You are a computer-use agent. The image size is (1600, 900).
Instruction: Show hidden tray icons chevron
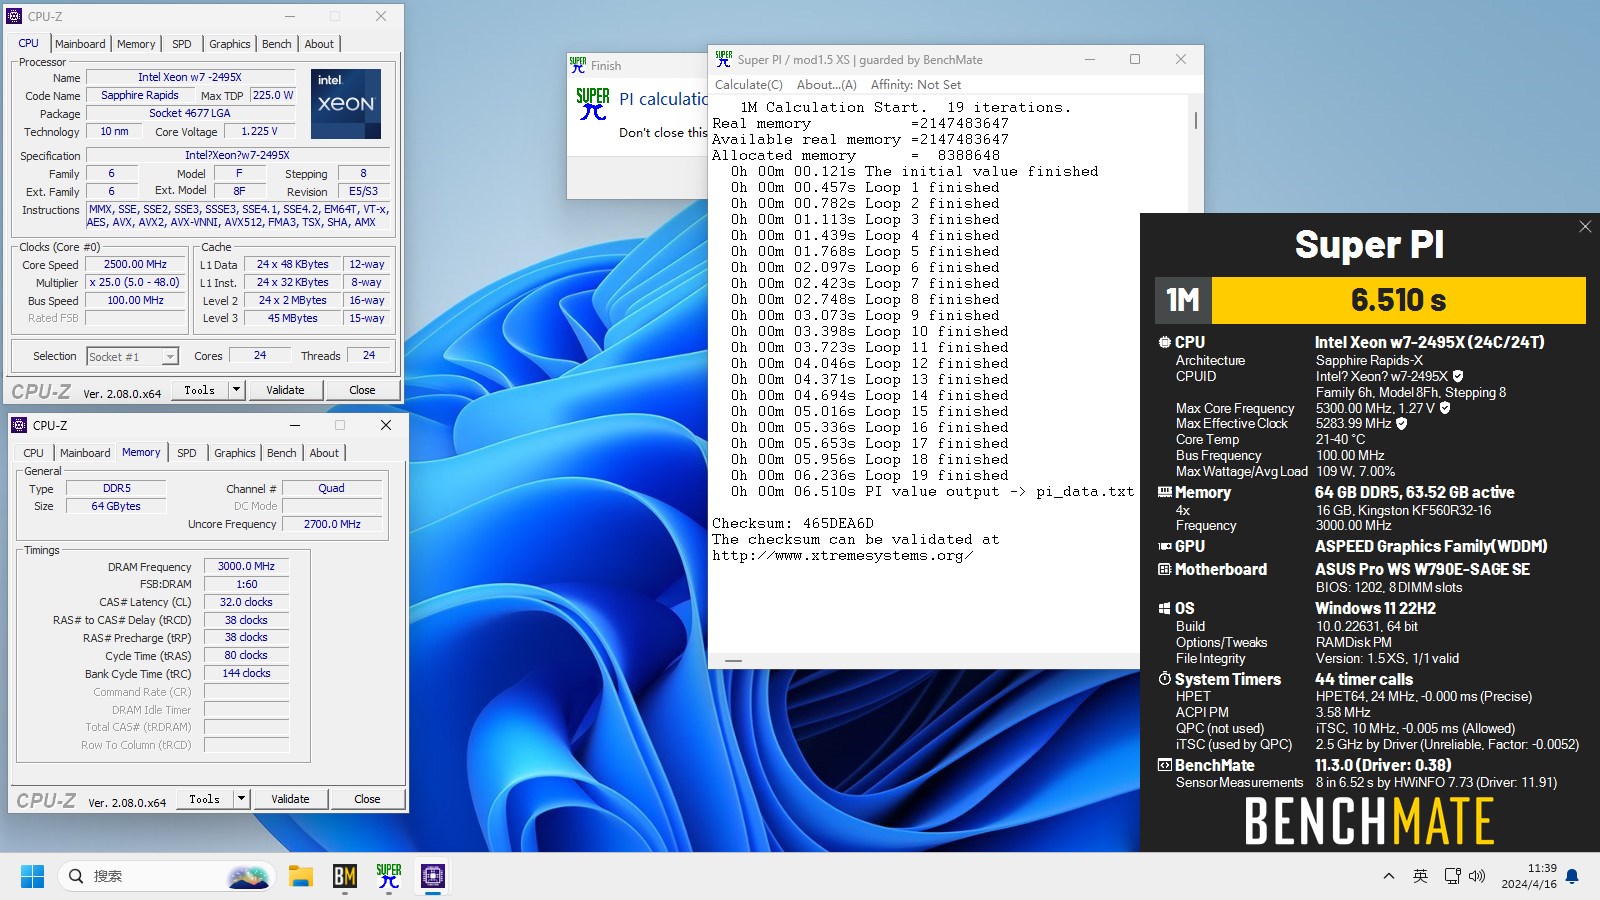point(1388,876)
